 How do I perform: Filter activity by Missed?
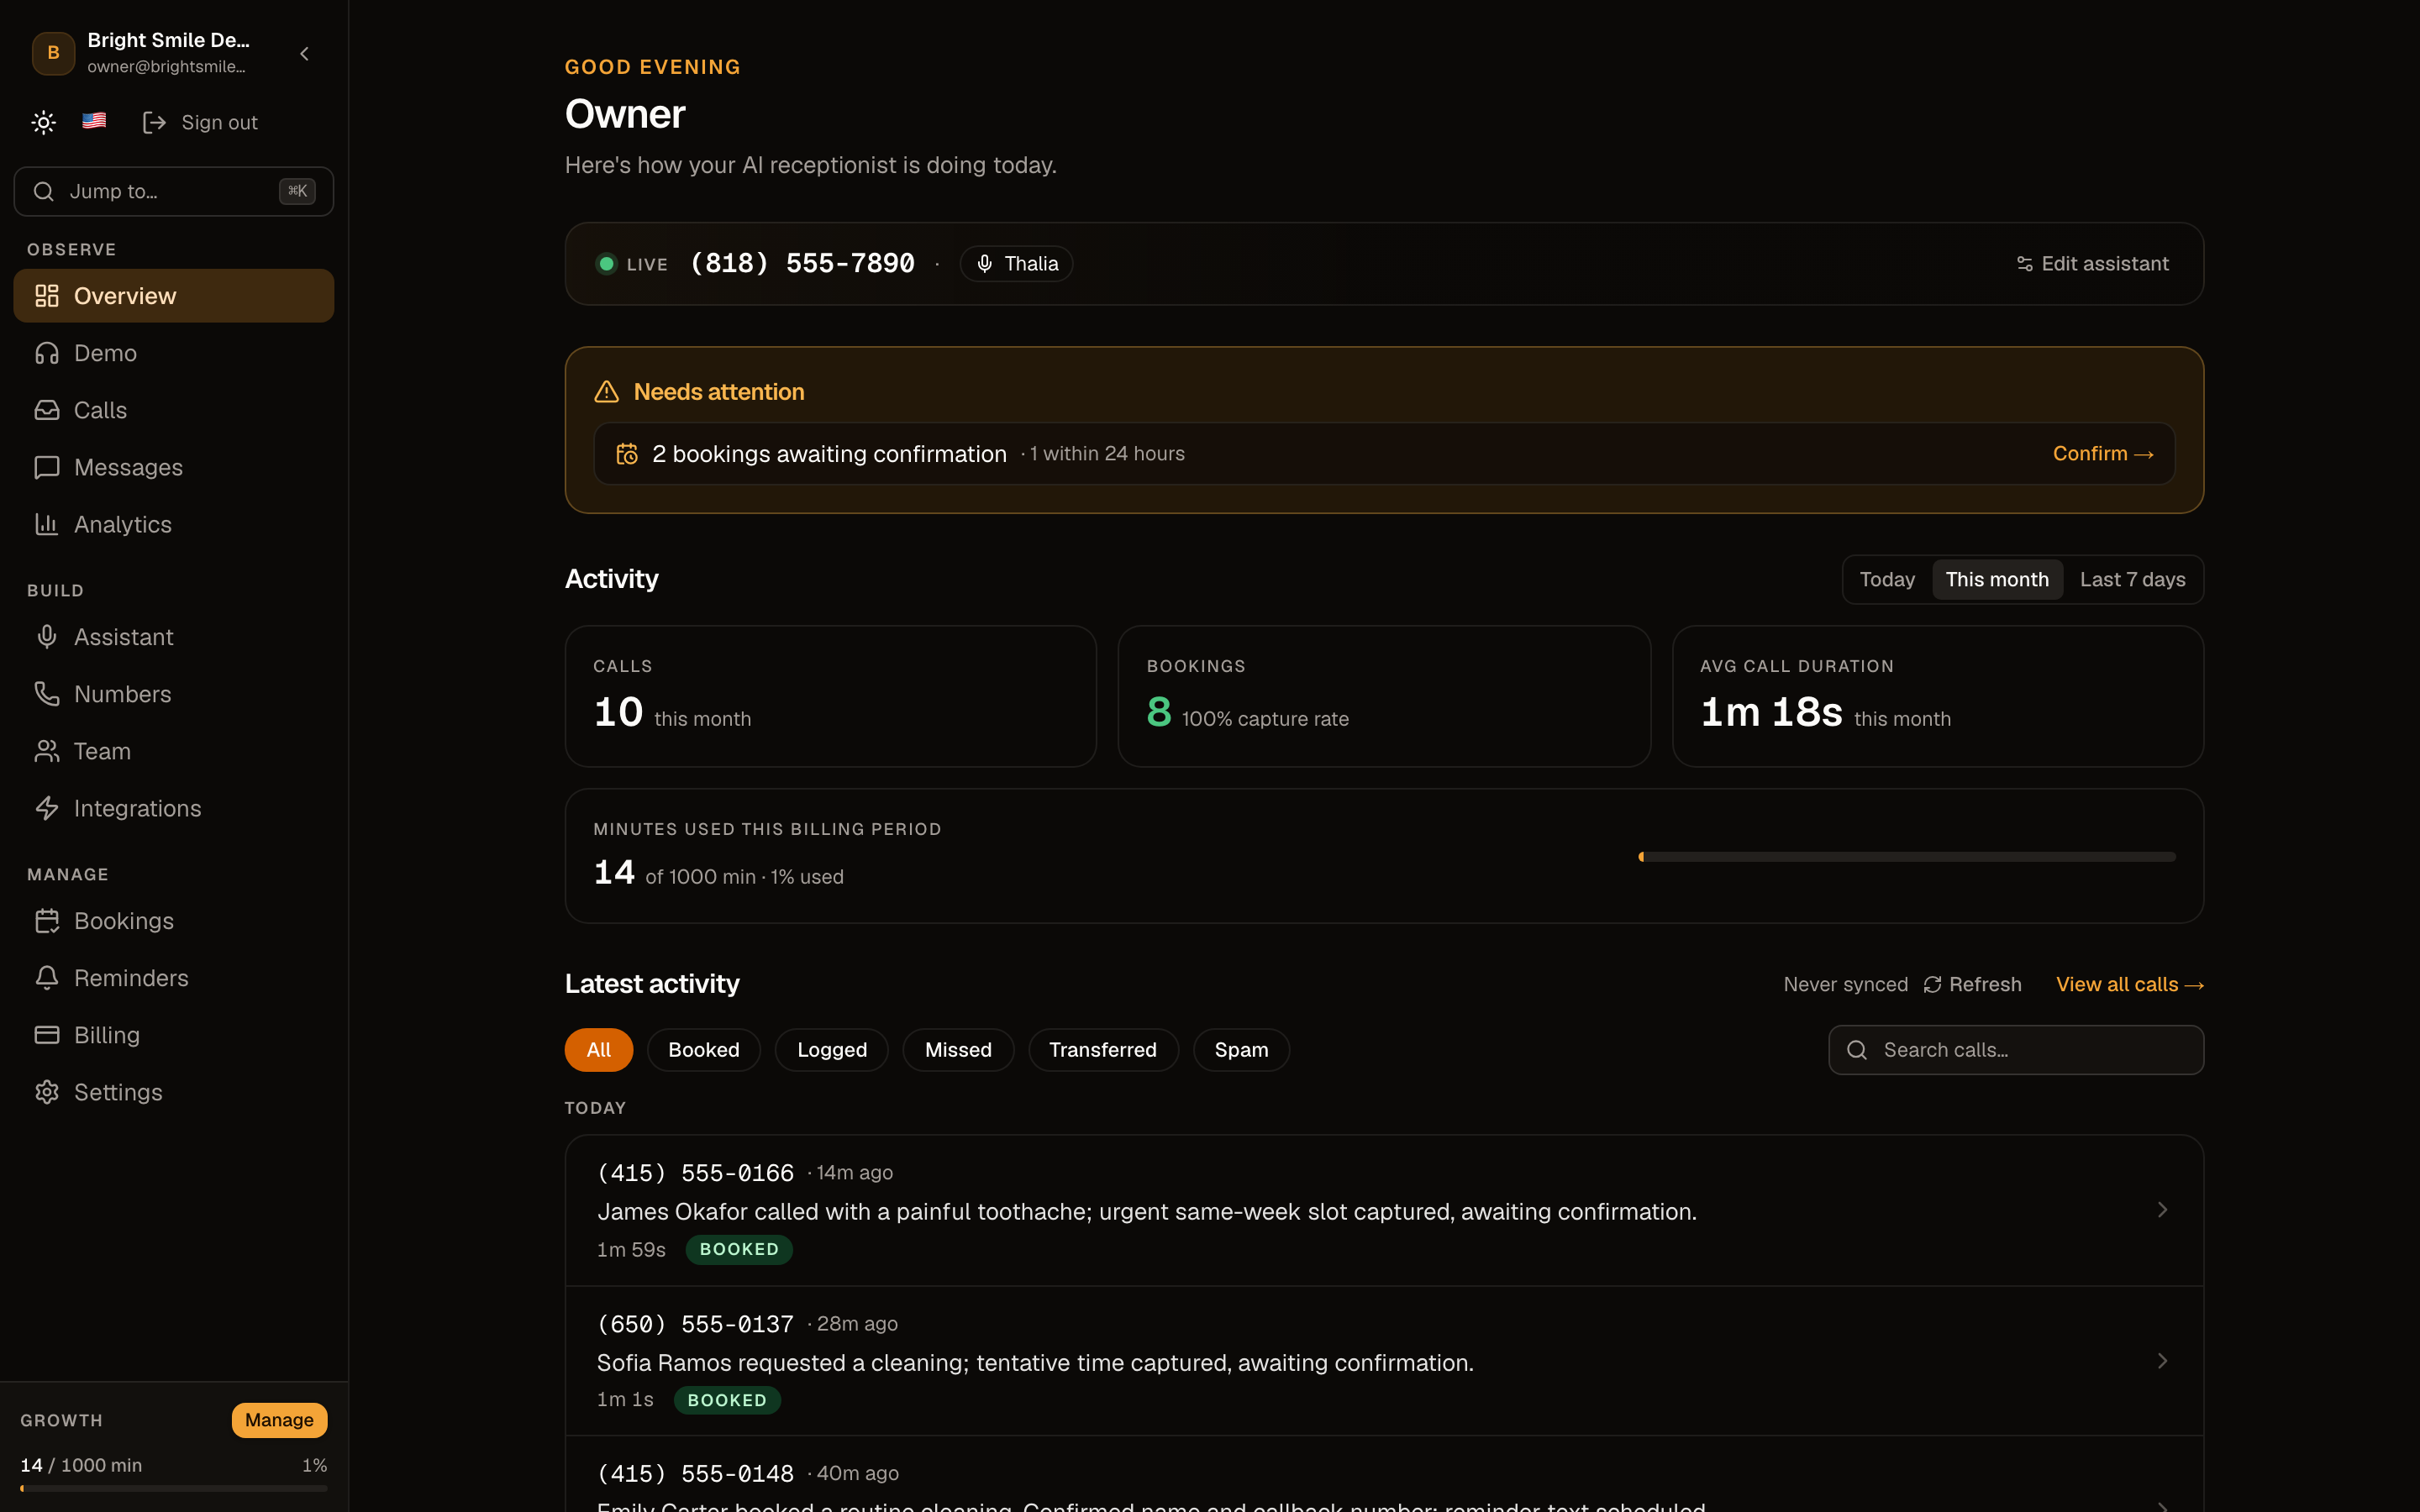tap(958, 1050)
